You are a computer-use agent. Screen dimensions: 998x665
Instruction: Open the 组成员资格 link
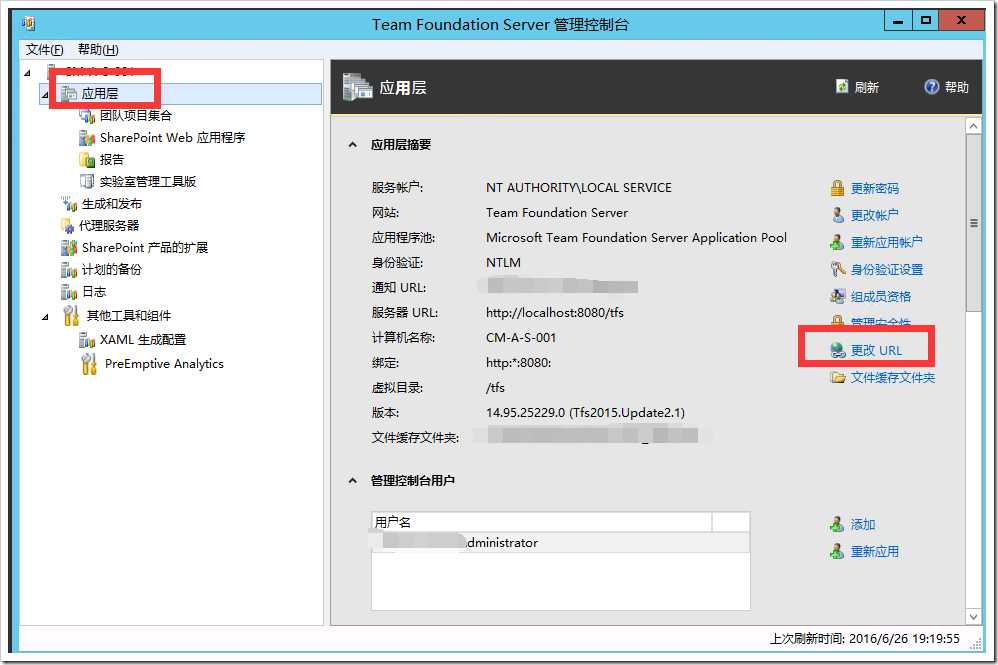click(x=881, y=297)
